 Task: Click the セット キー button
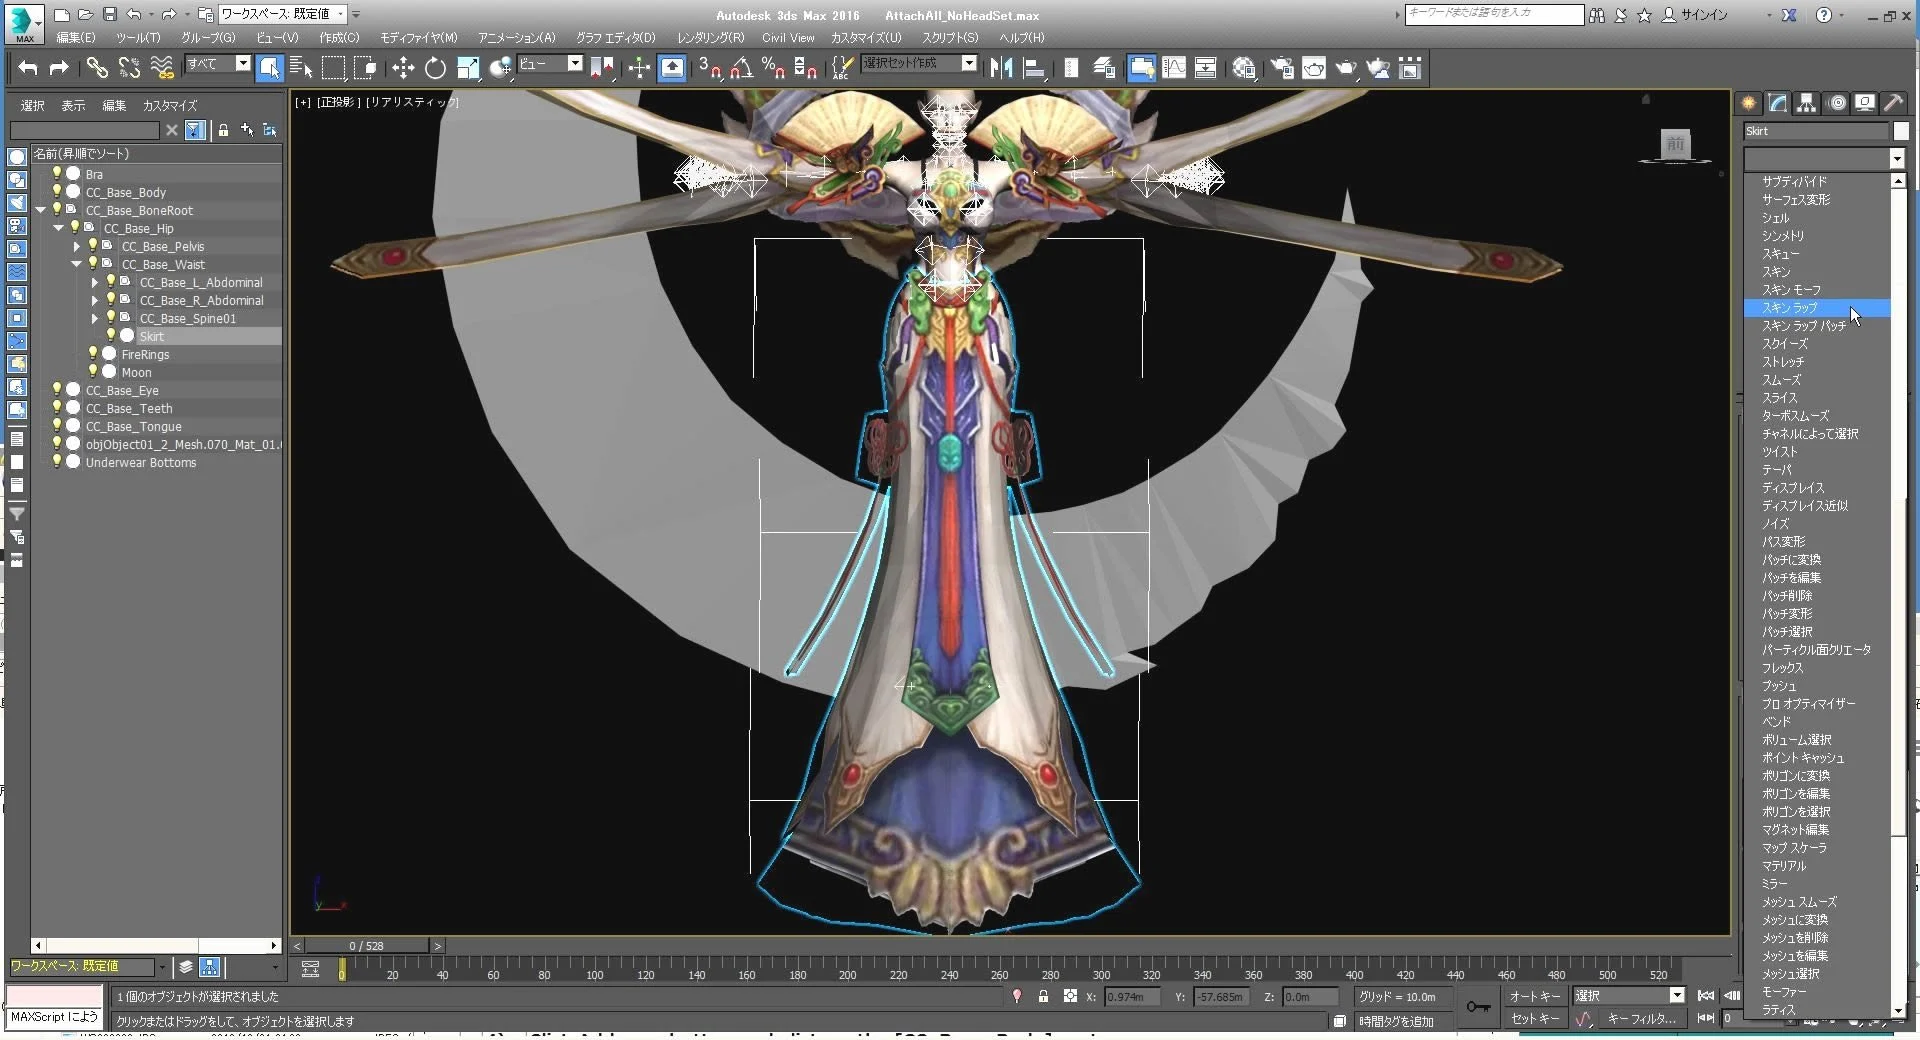click(1535, 1018)
